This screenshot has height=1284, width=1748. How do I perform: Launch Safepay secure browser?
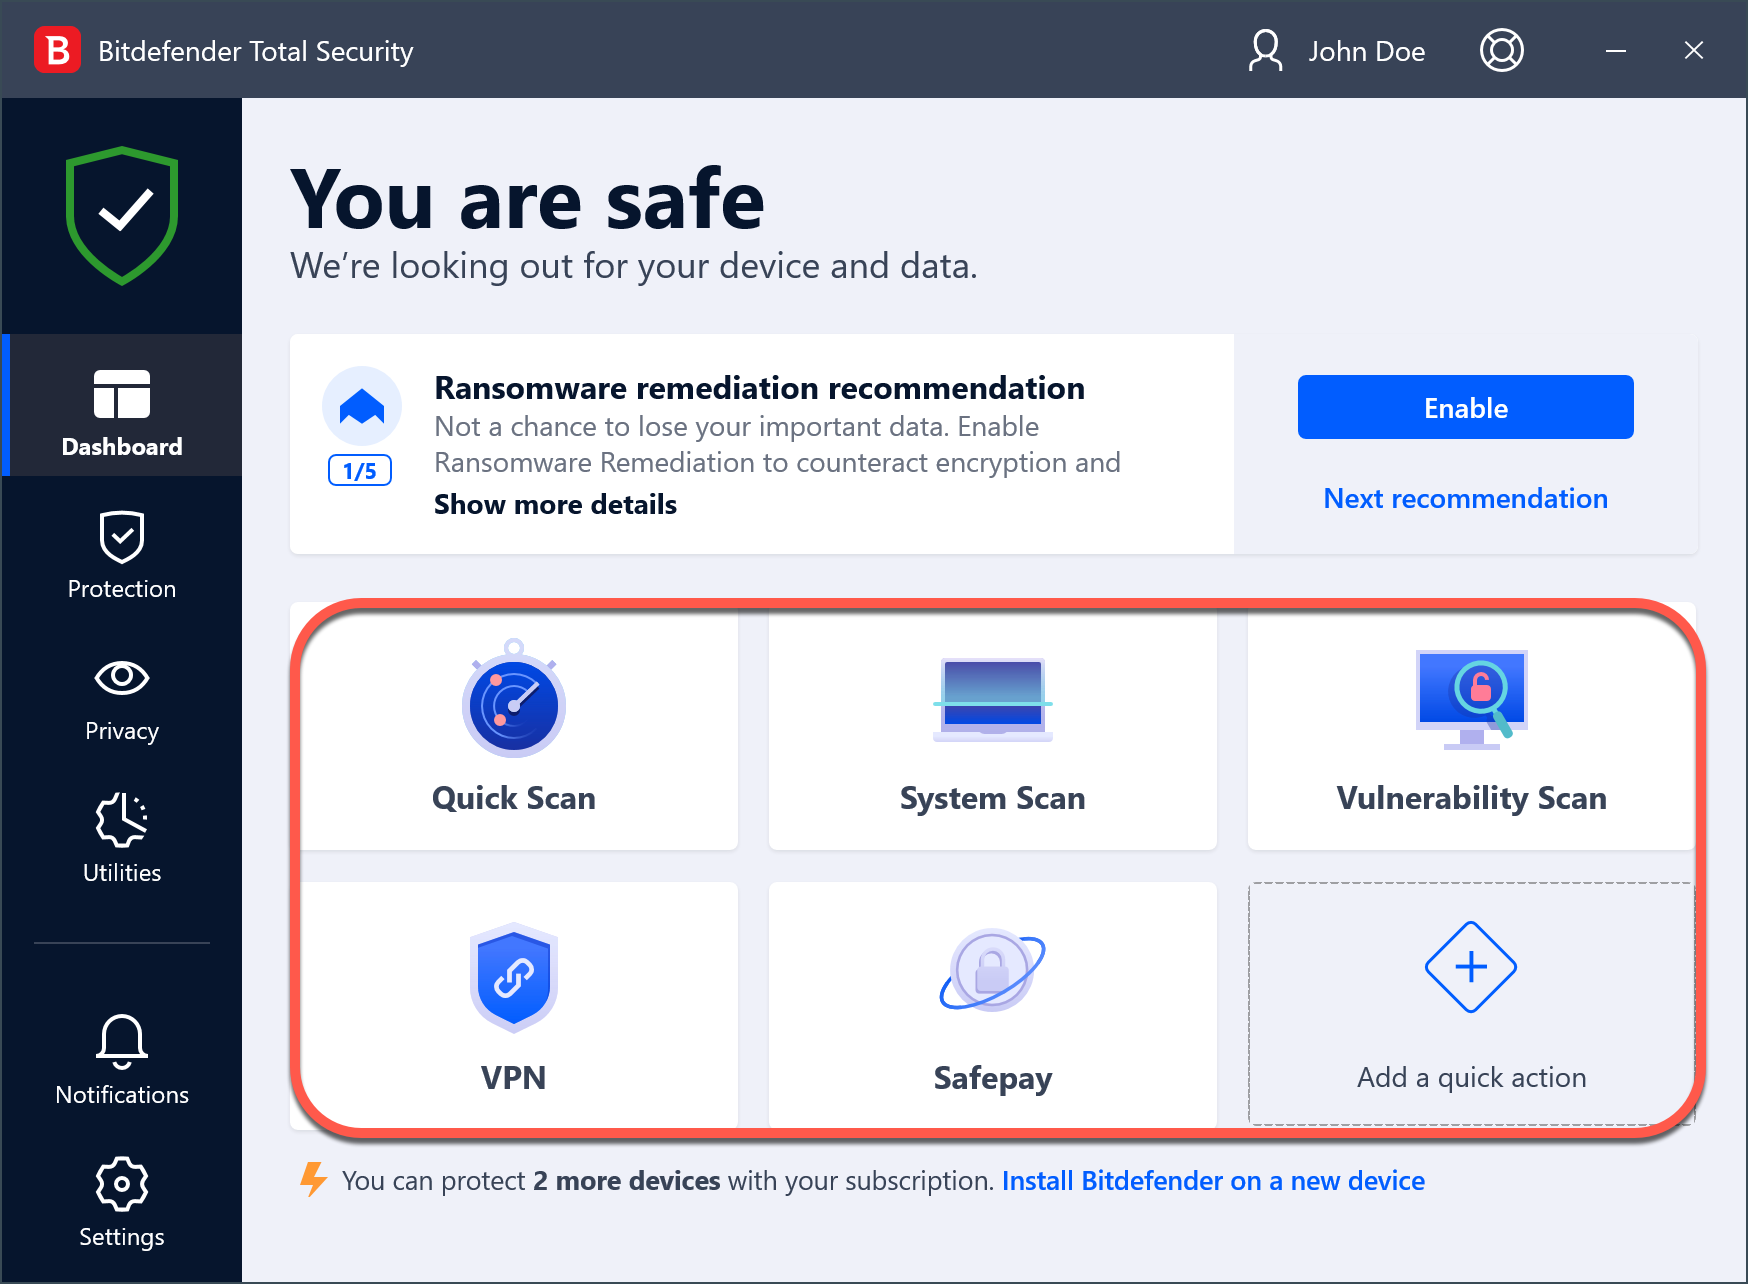tap(992, 1005)
